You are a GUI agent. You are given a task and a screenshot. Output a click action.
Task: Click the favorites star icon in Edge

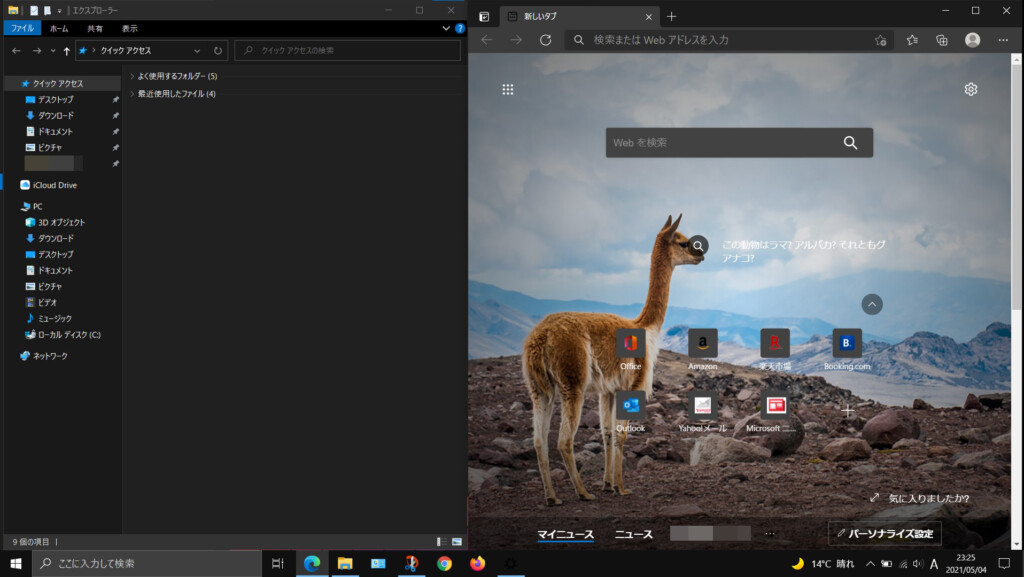[912, 41]
